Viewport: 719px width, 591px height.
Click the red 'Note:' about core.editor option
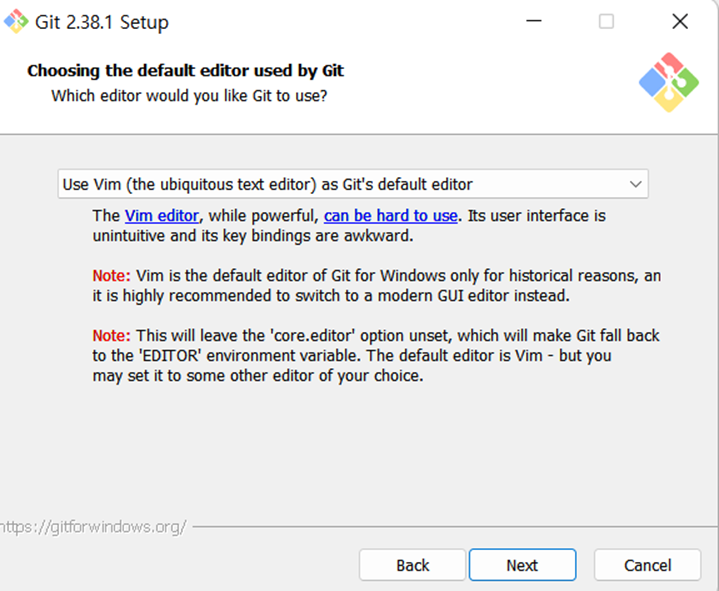coord(111,336)
